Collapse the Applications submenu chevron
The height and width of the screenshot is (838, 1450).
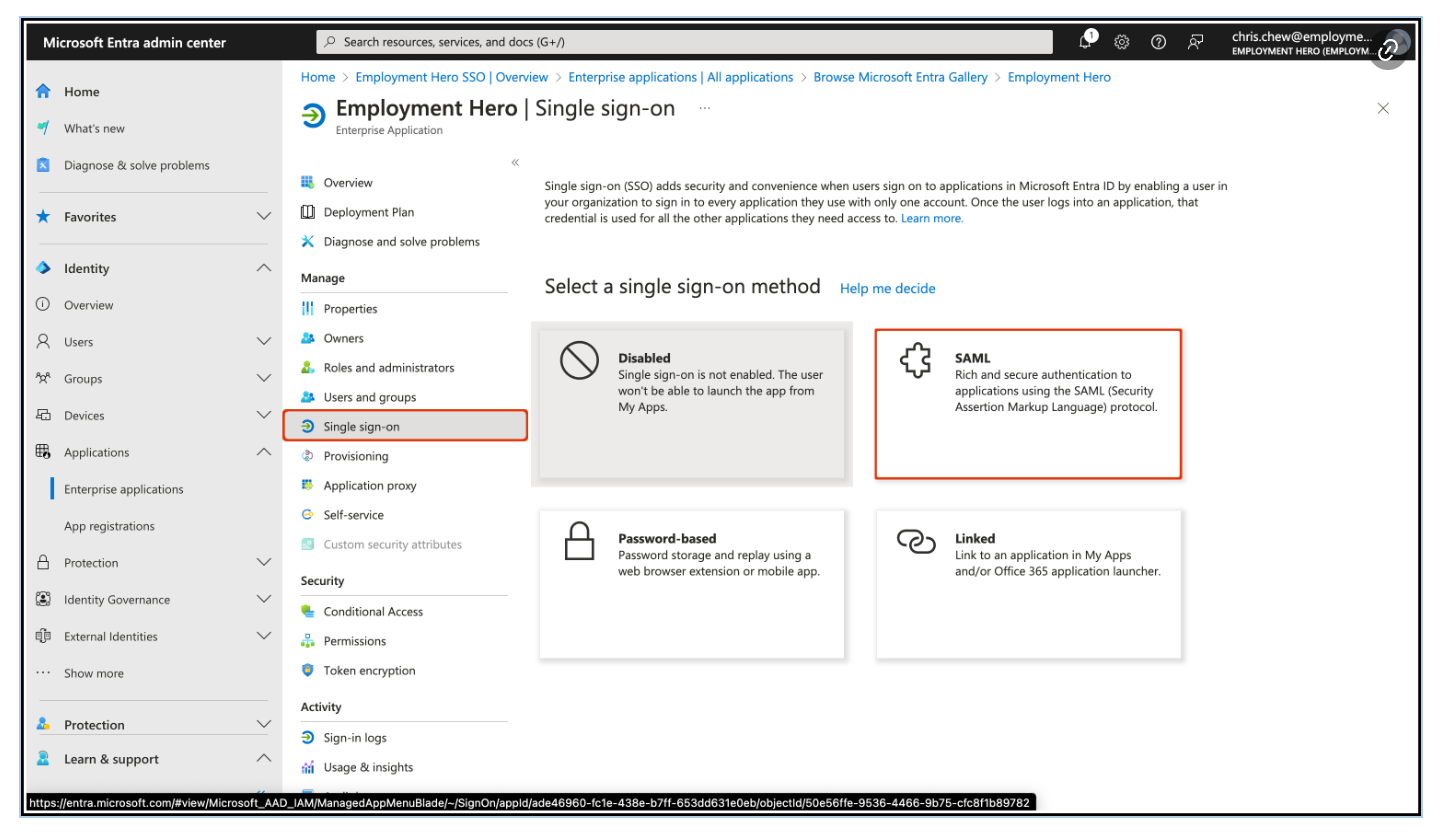click(264, 452)
